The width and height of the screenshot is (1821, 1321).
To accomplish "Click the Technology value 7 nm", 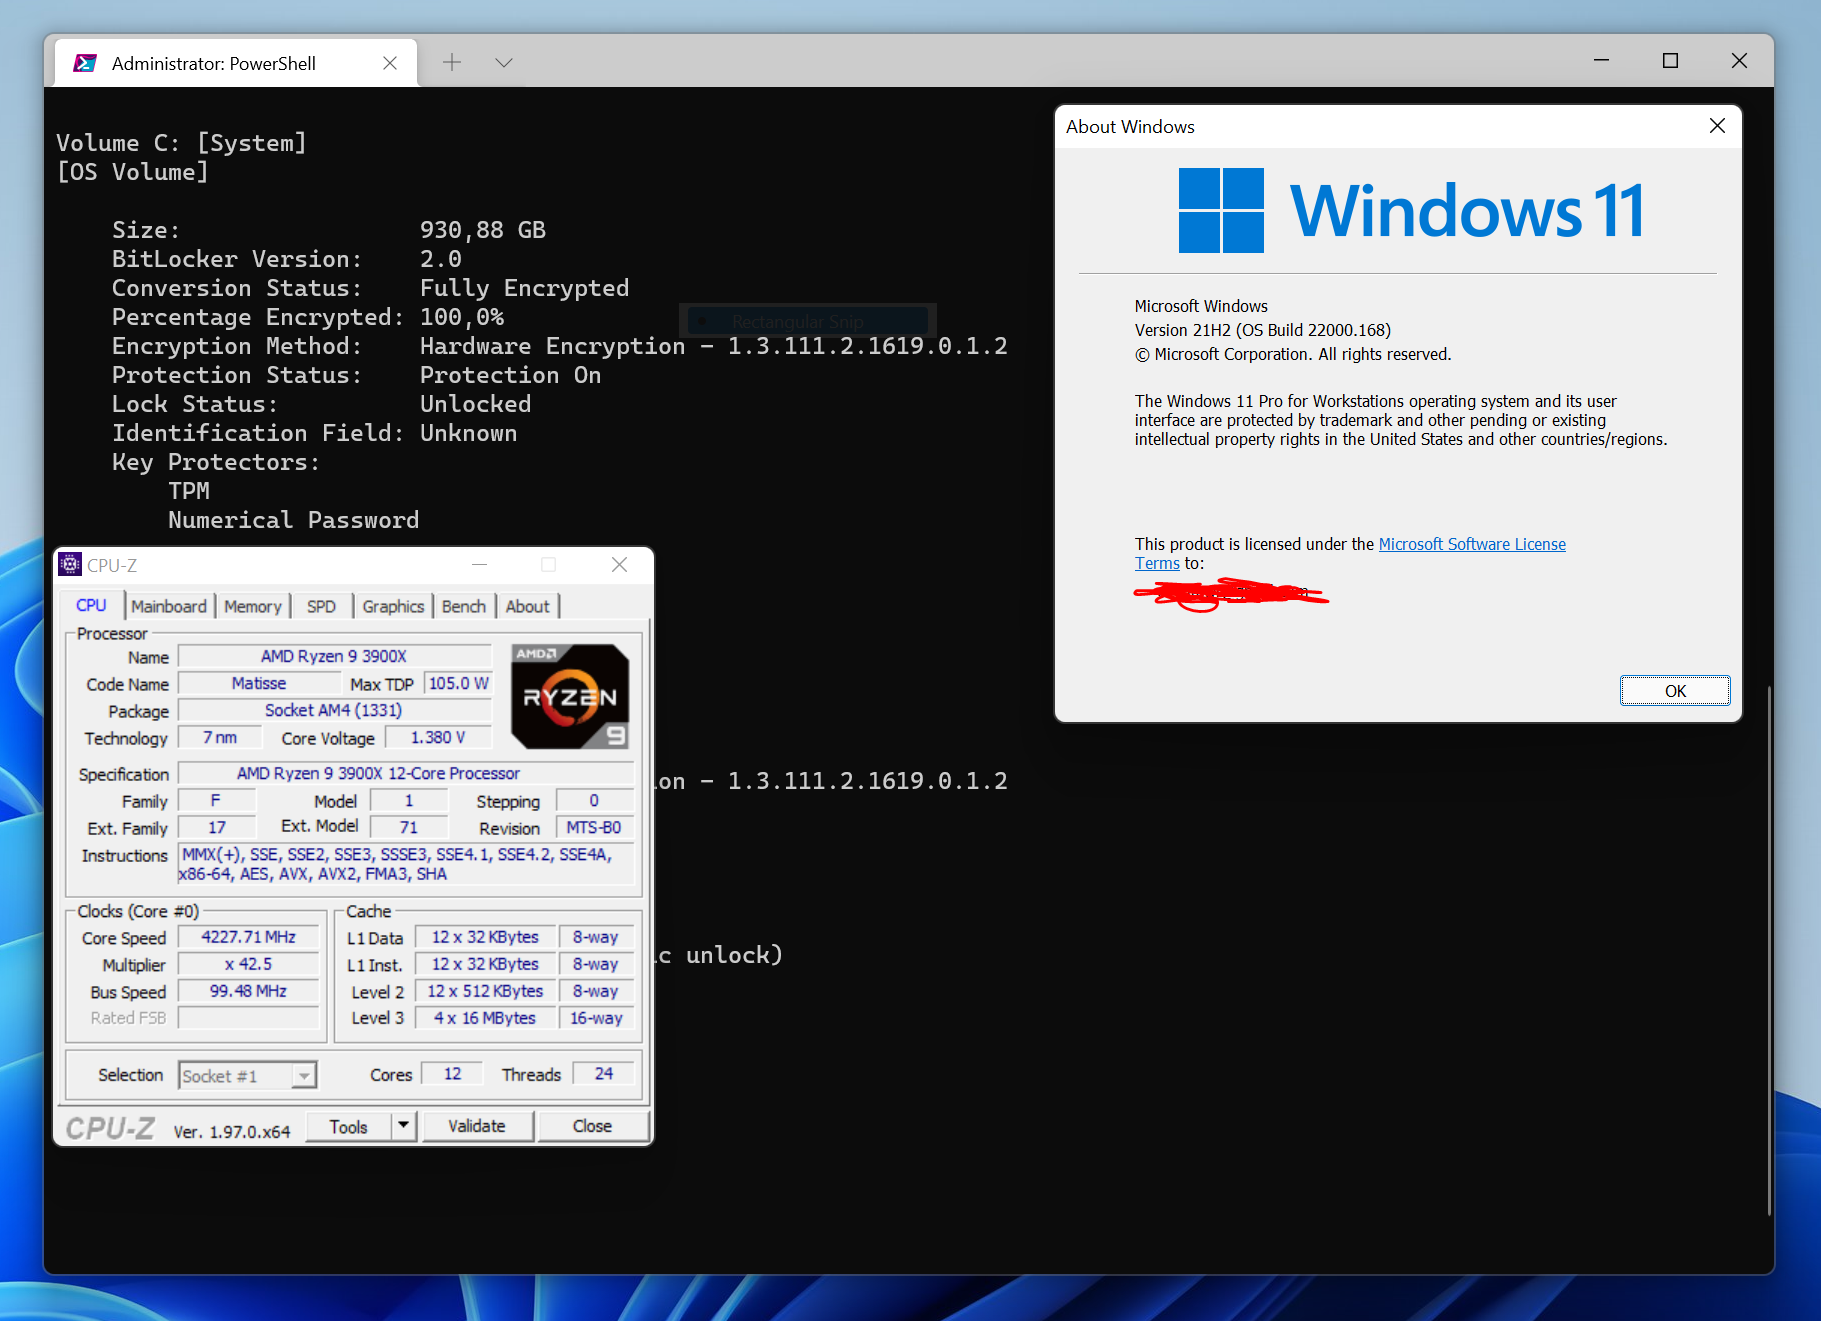I will tap(220, 737).
